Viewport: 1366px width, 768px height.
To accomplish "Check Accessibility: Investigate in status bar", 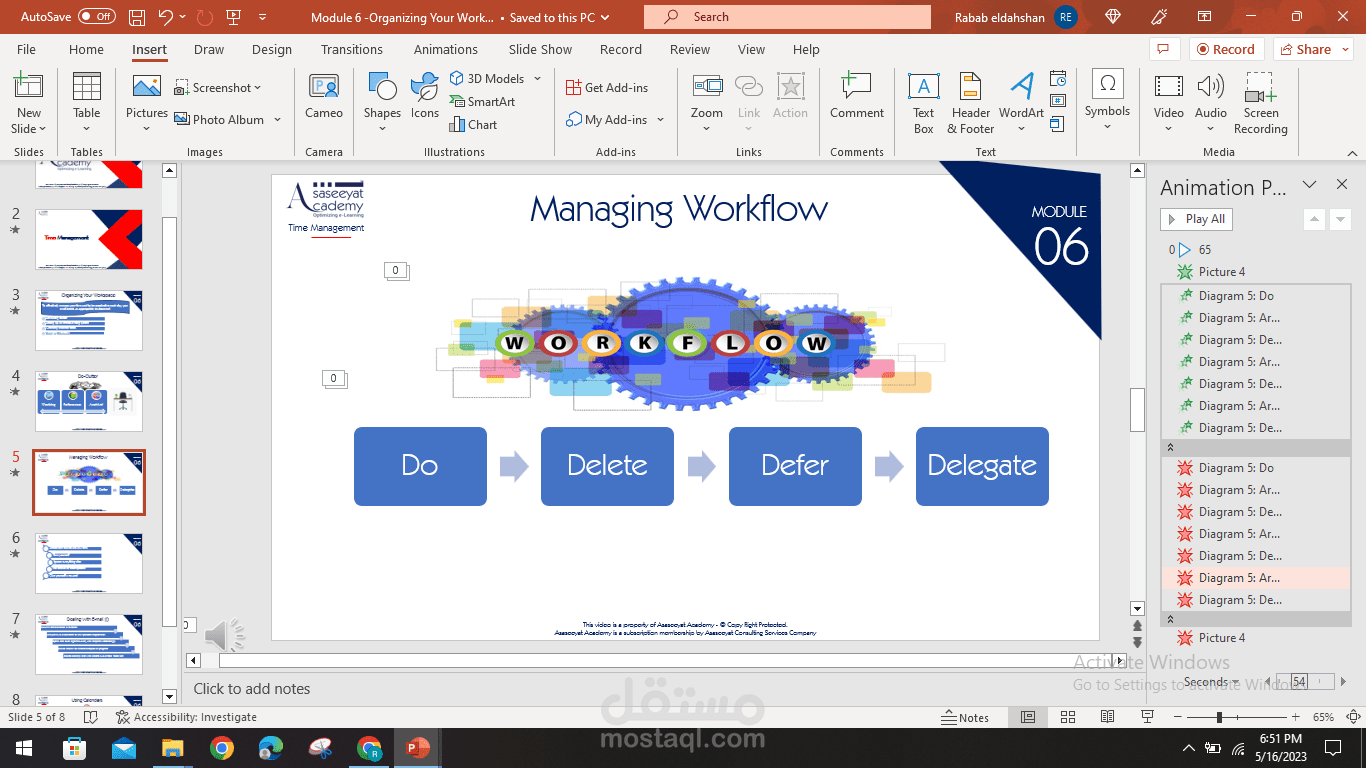I will [x=186, y=717].
